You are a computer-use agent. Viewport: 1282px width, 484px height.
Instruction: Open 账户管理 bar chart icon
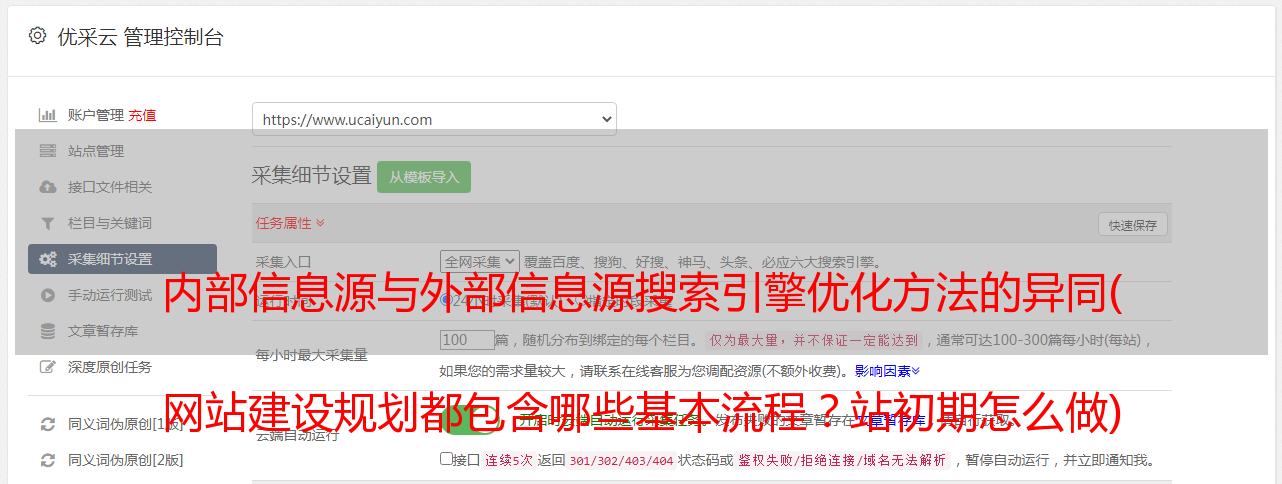coord(47,115)
